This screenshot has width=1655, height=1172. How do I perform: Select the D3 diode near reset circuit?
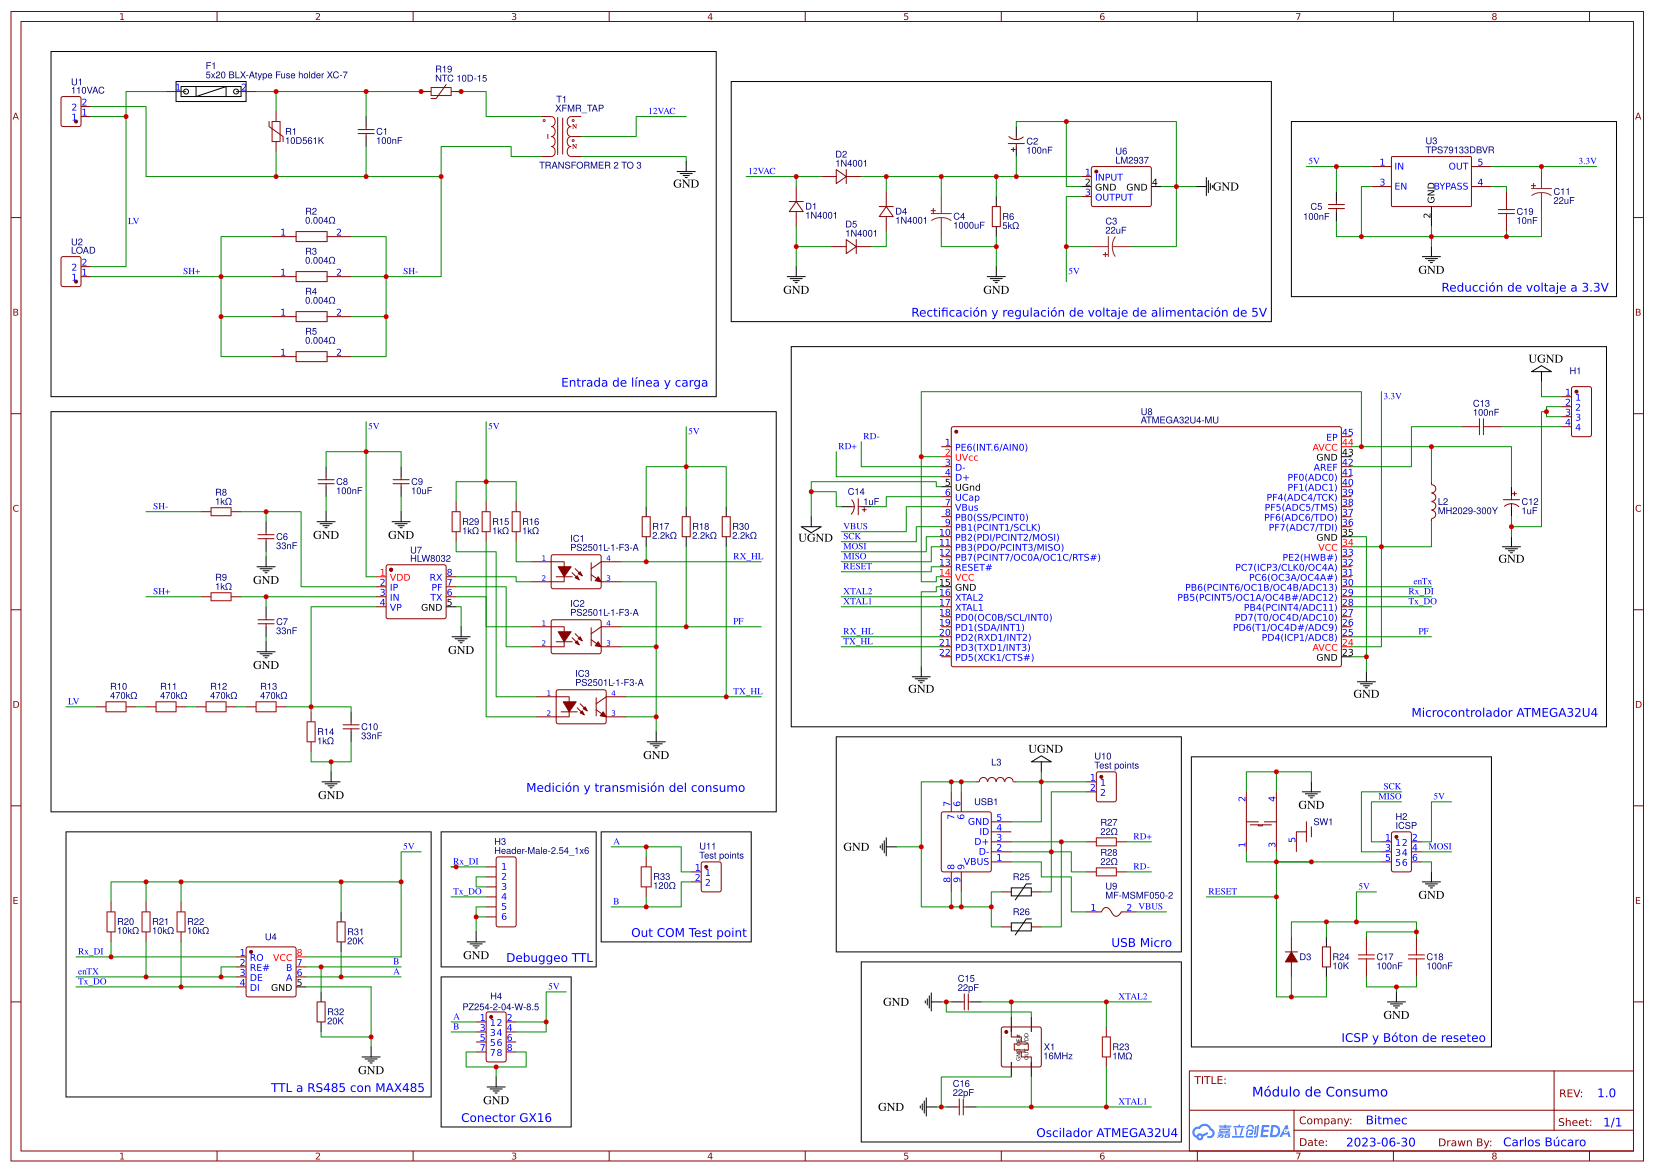coord(1291,957)
